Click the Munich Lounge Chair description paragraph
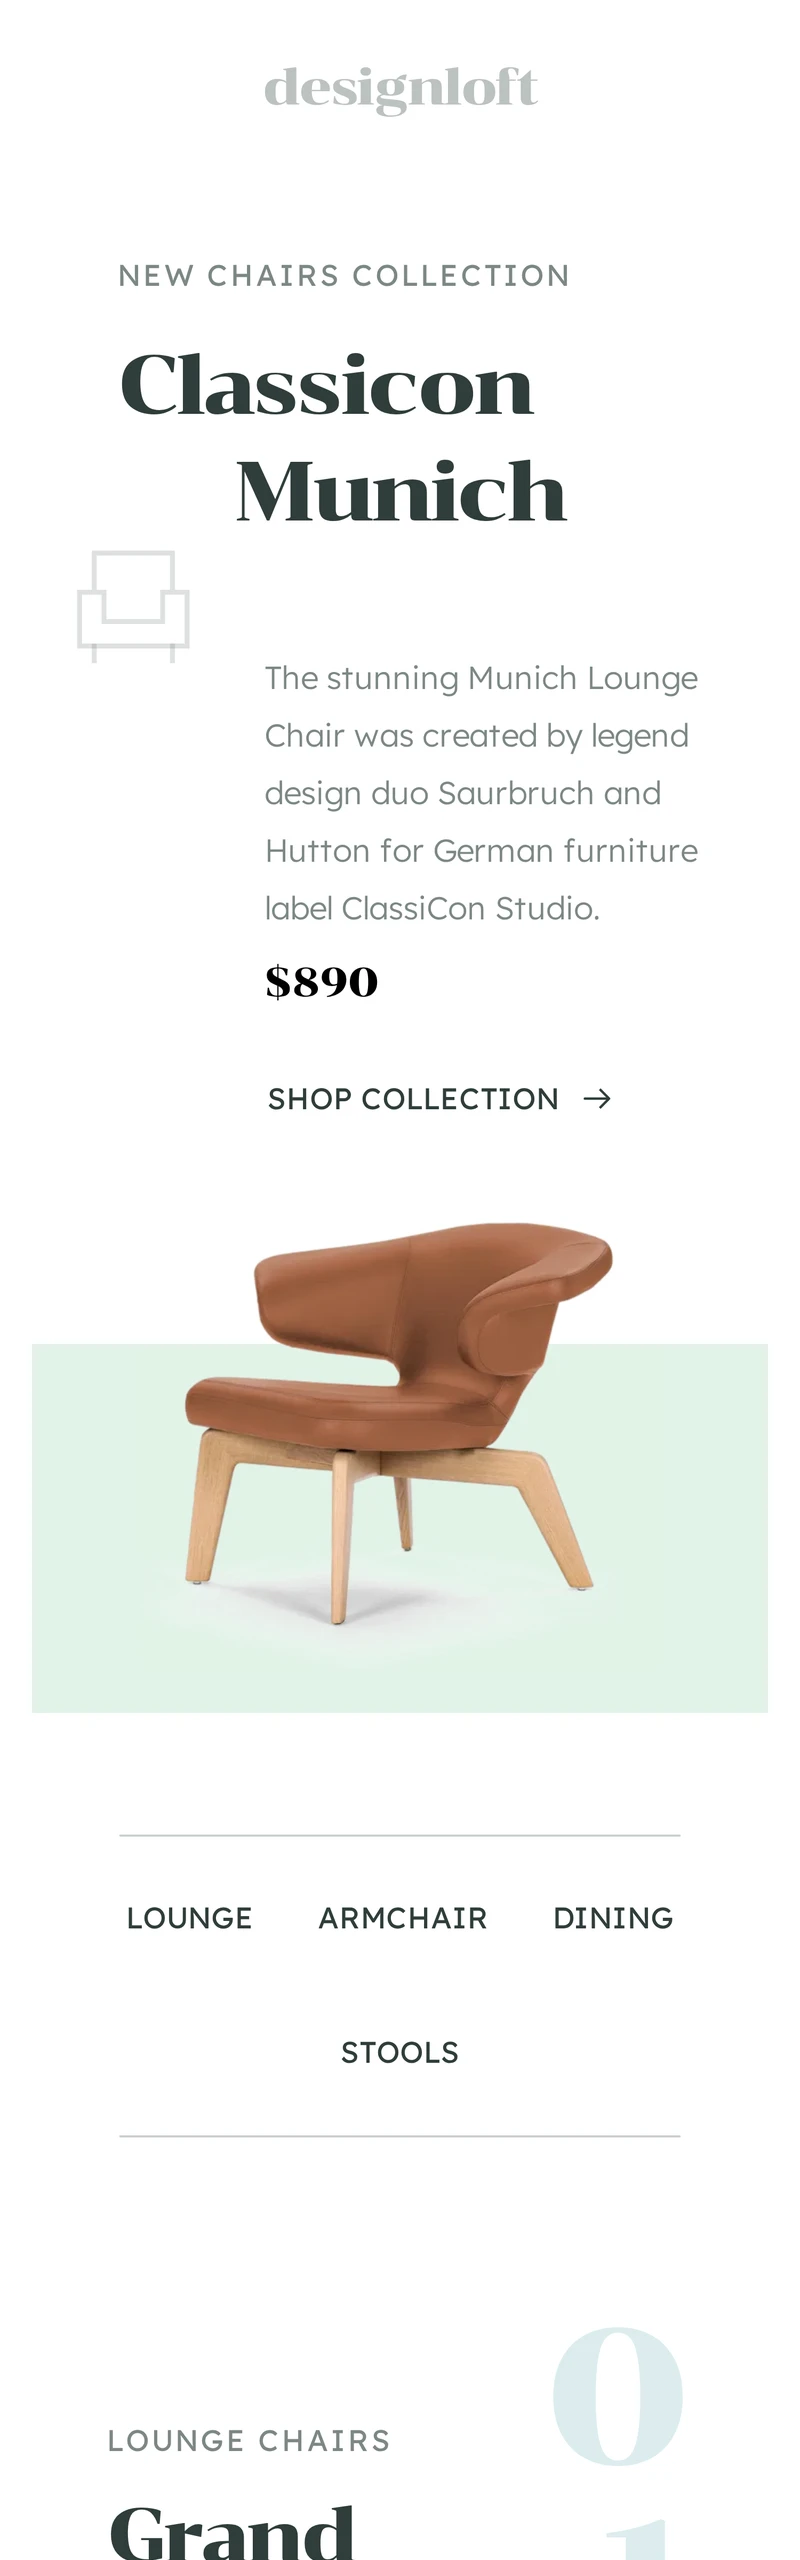800x2560 pixels. point(481,793)
